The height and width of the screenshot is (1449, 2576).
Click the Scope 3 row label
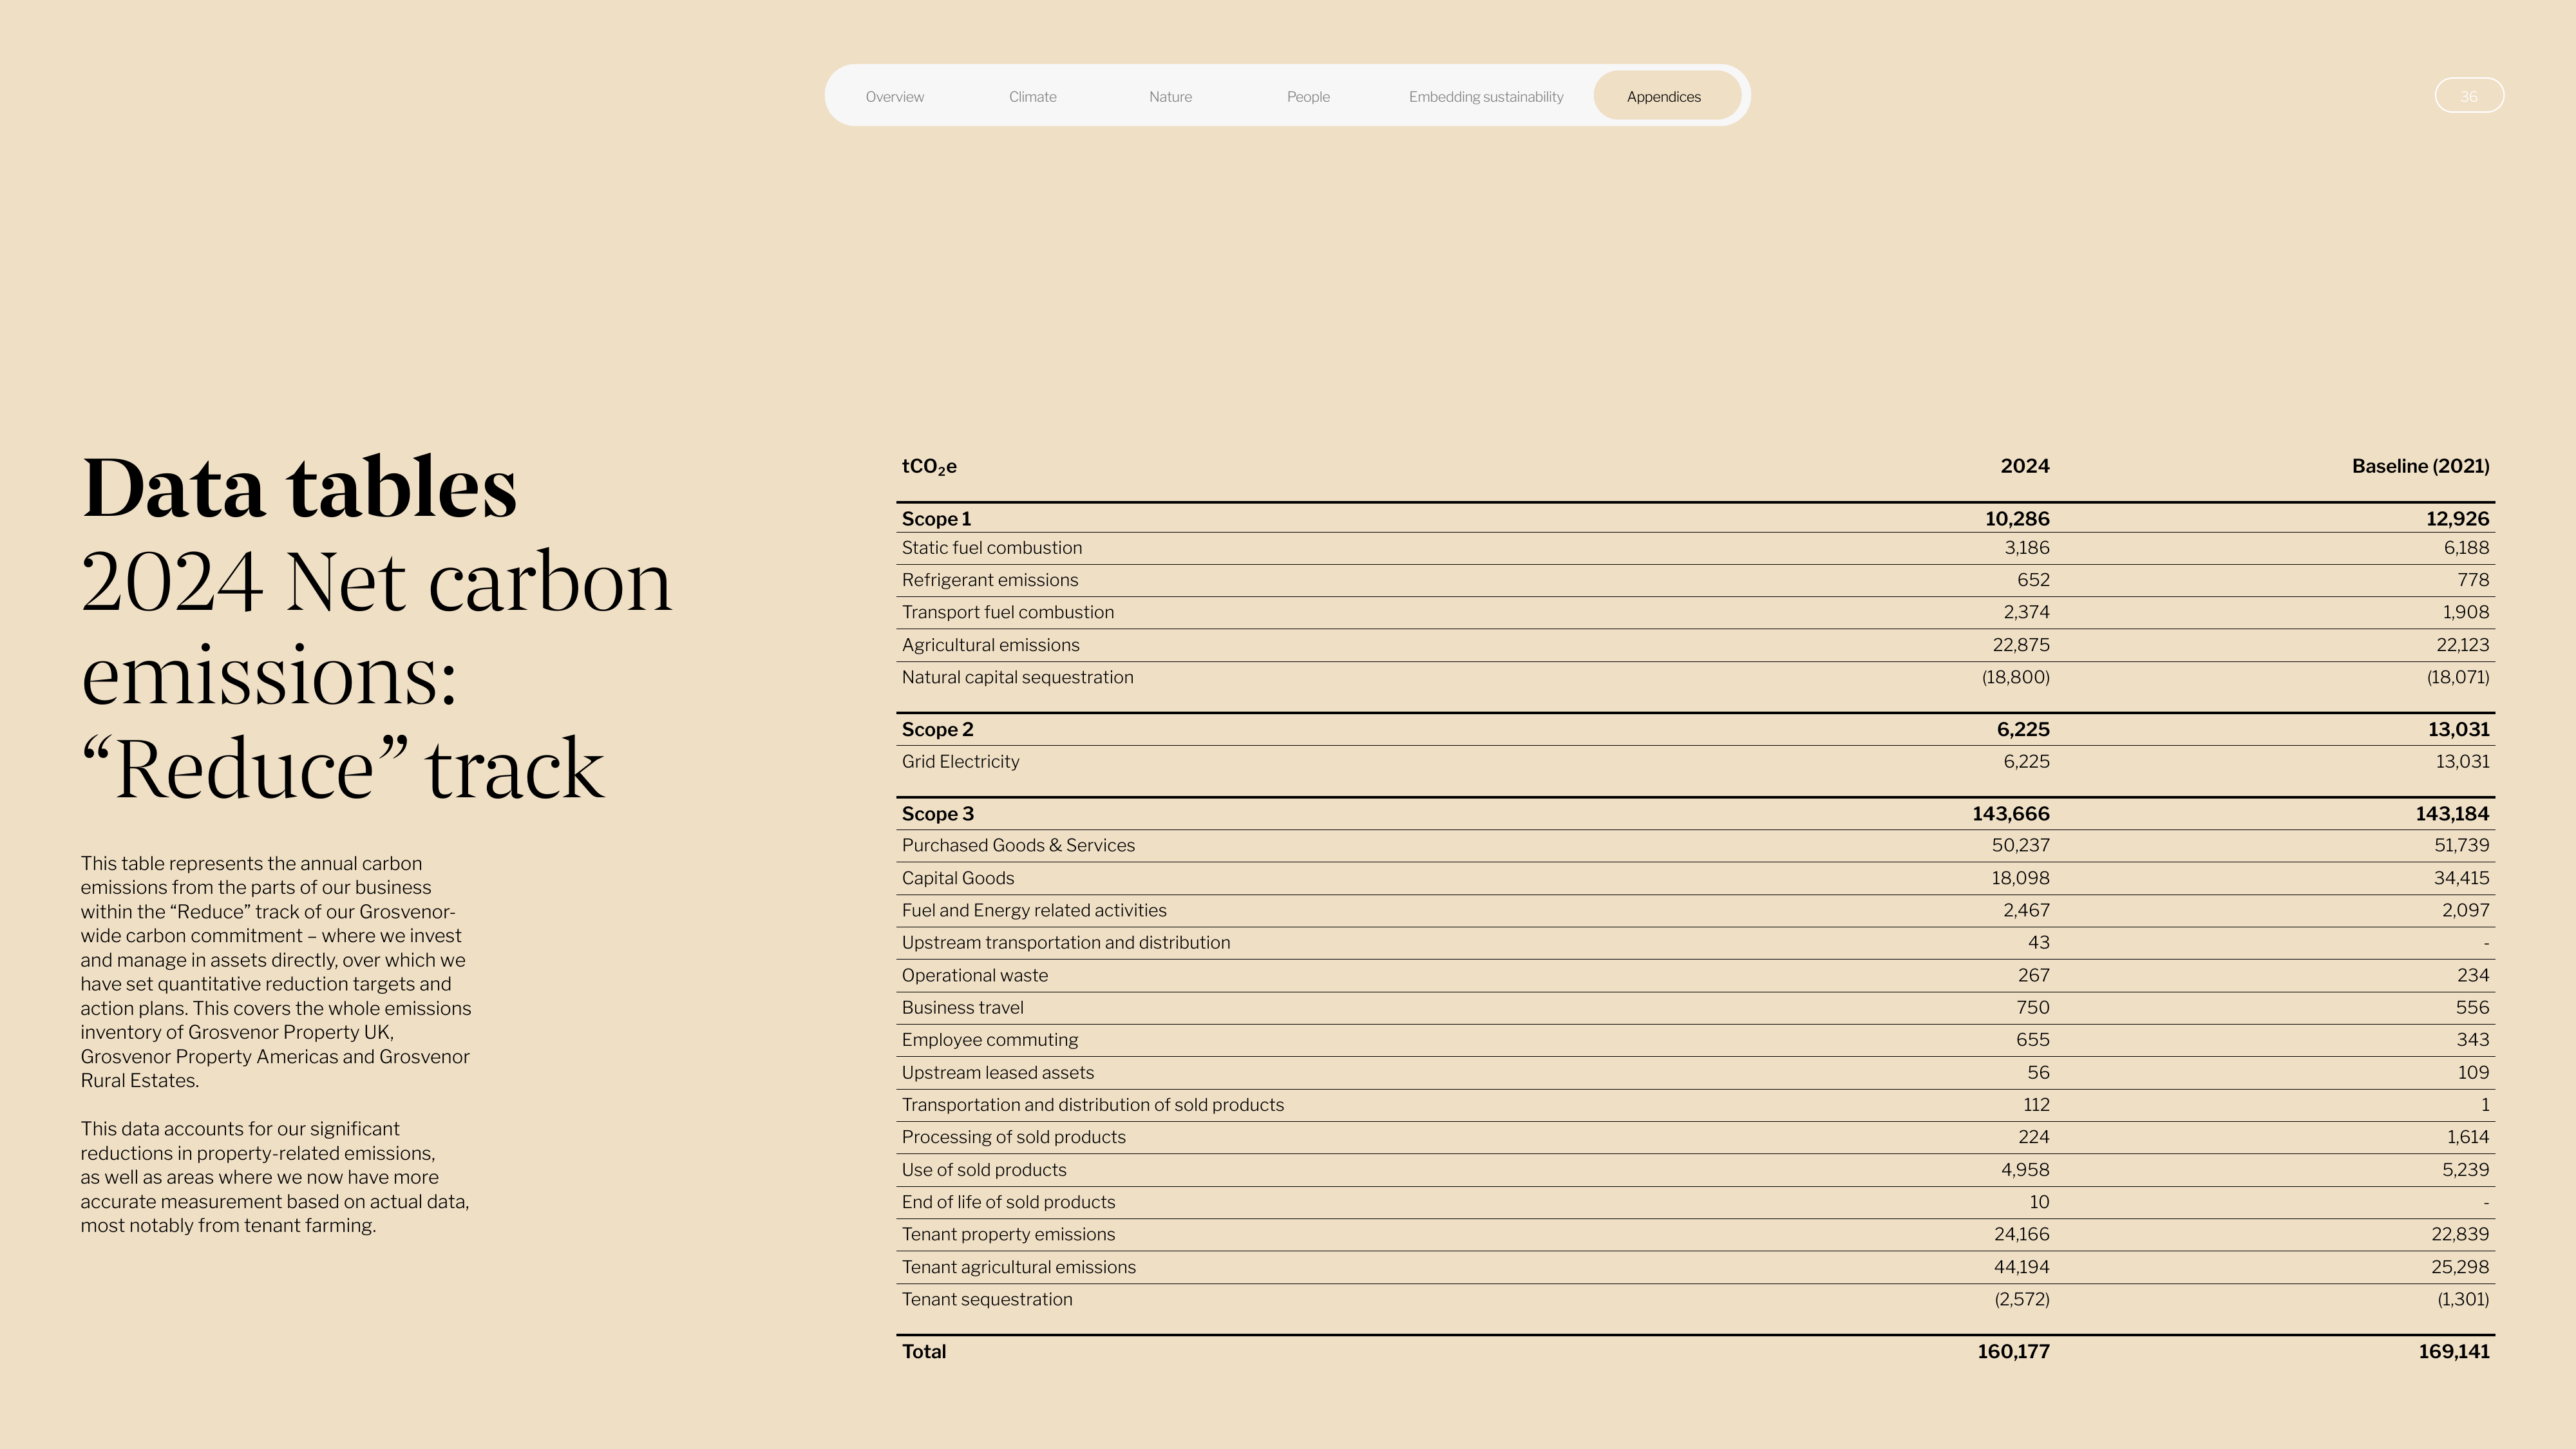tap(937, 814)
